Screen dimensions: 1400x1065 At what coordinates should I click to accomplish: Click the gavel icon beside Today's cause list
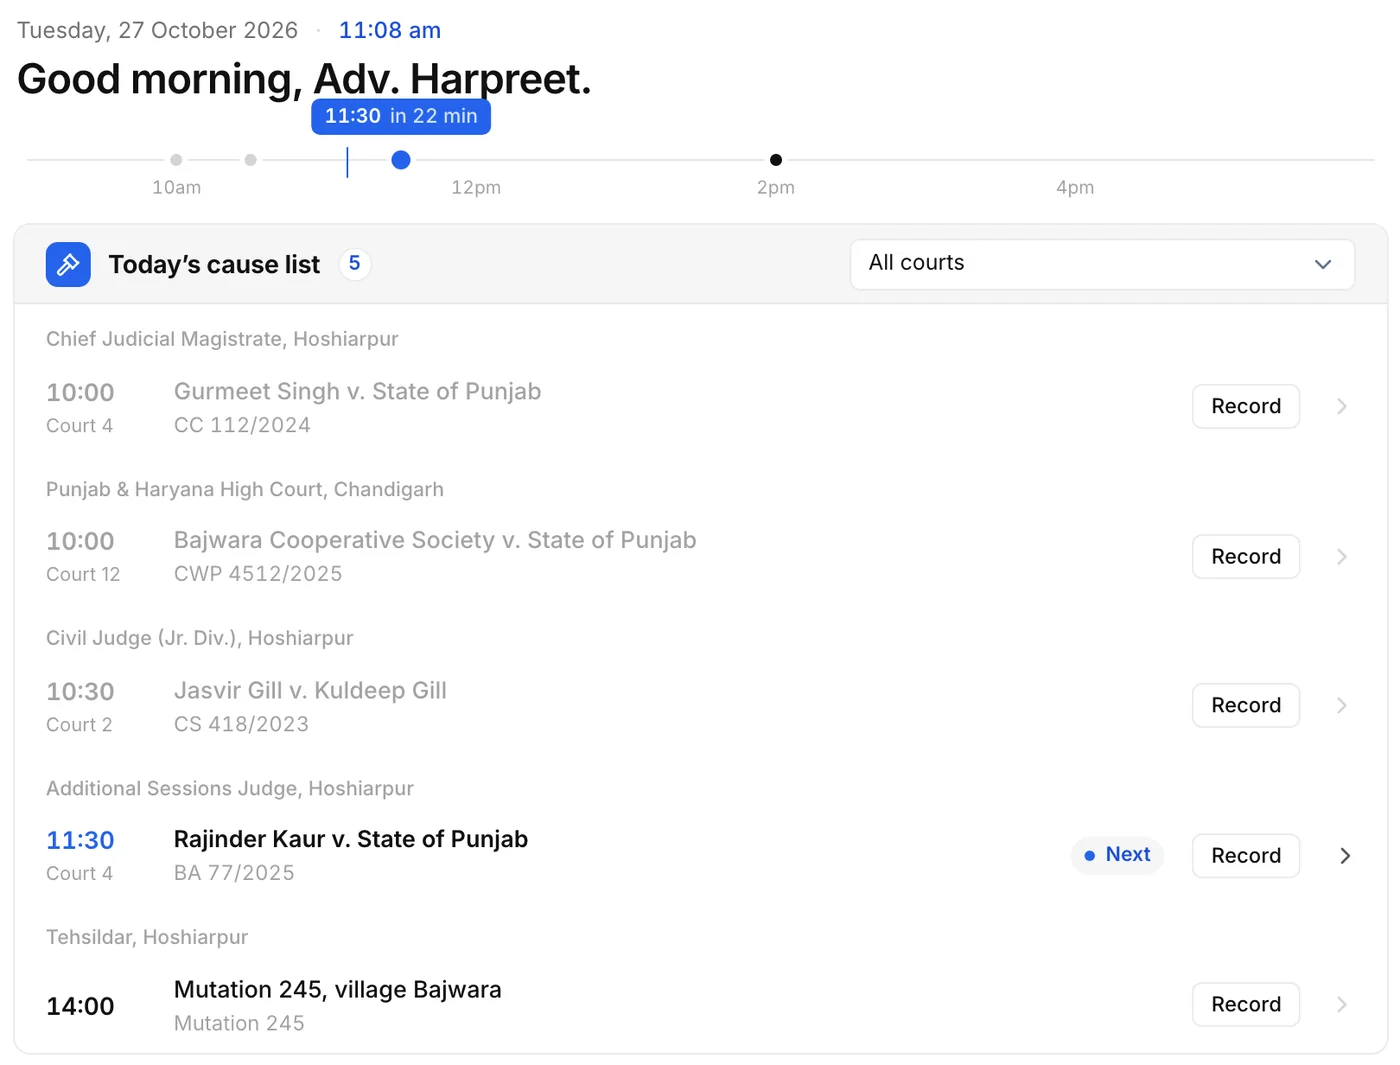68,264
